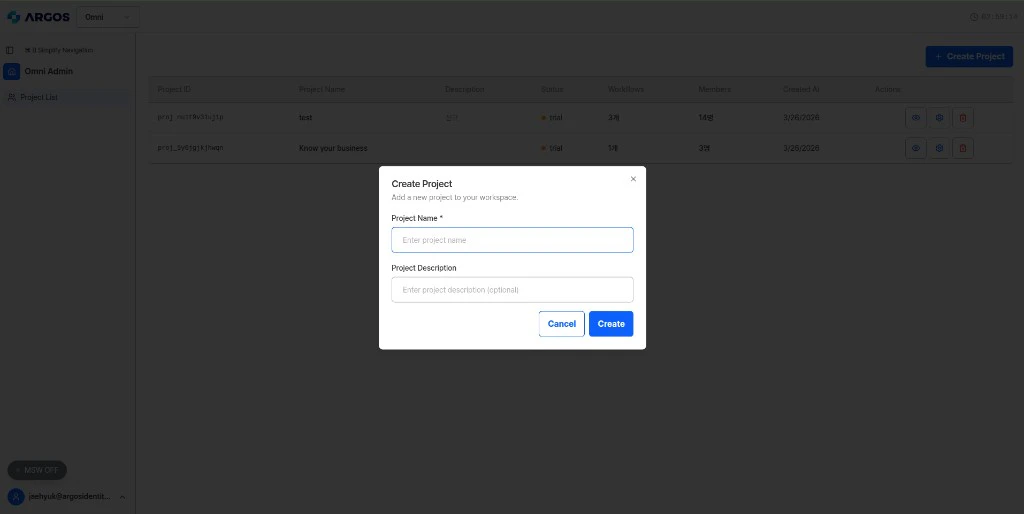1024x514 pixels.
Task: Click project ID proj_5y6igikjhwqn
Action: pyautogui.click(x=191, y=148)
